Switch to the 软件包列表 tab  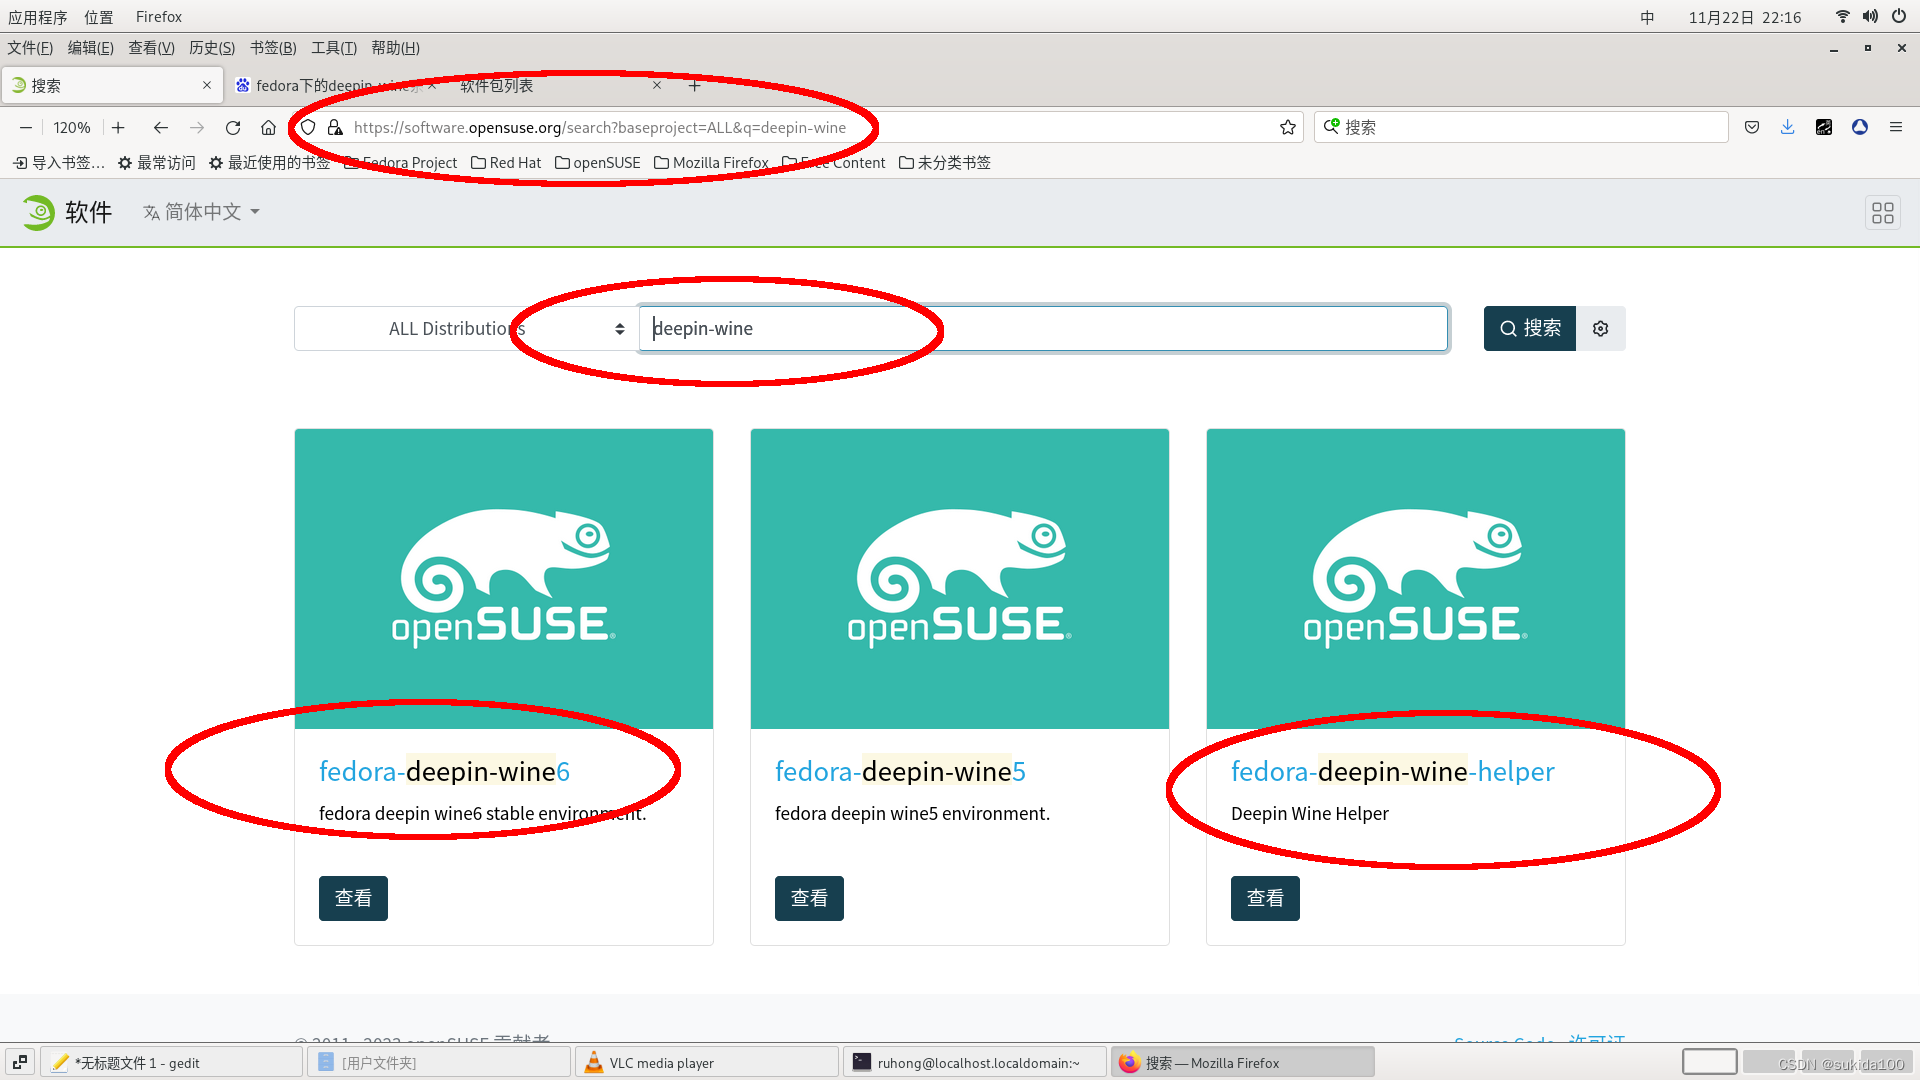[x=497, y=85]
